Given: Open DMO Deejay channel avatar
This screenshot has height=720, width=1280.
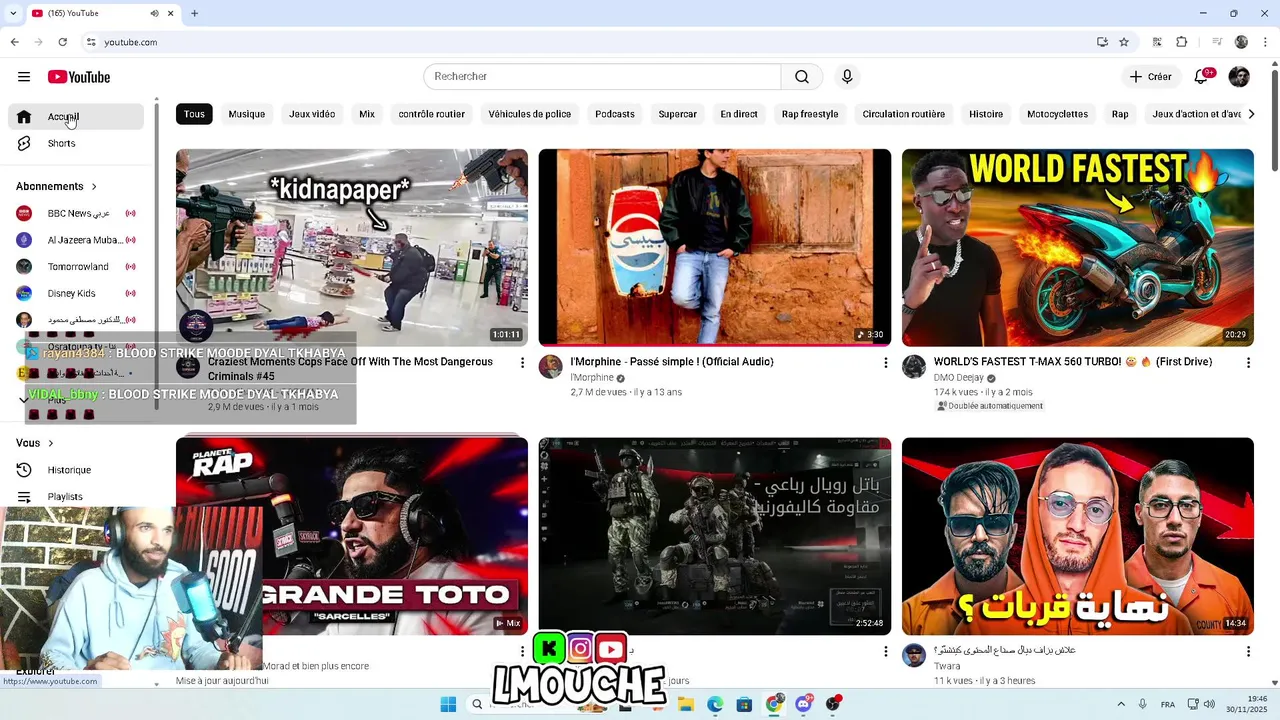Looking at the screenshot, I should point(914,367).
